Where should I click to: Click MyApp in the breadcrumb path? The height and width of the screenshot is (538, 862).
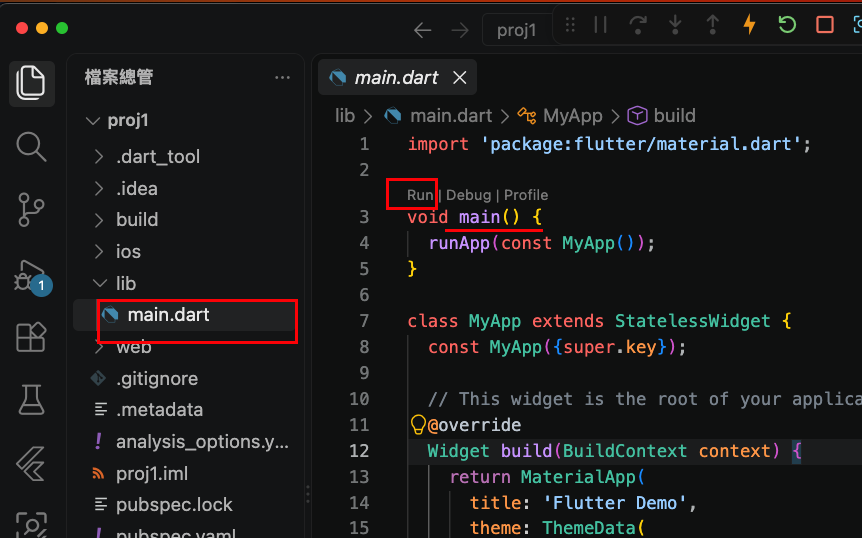(572, 116)
